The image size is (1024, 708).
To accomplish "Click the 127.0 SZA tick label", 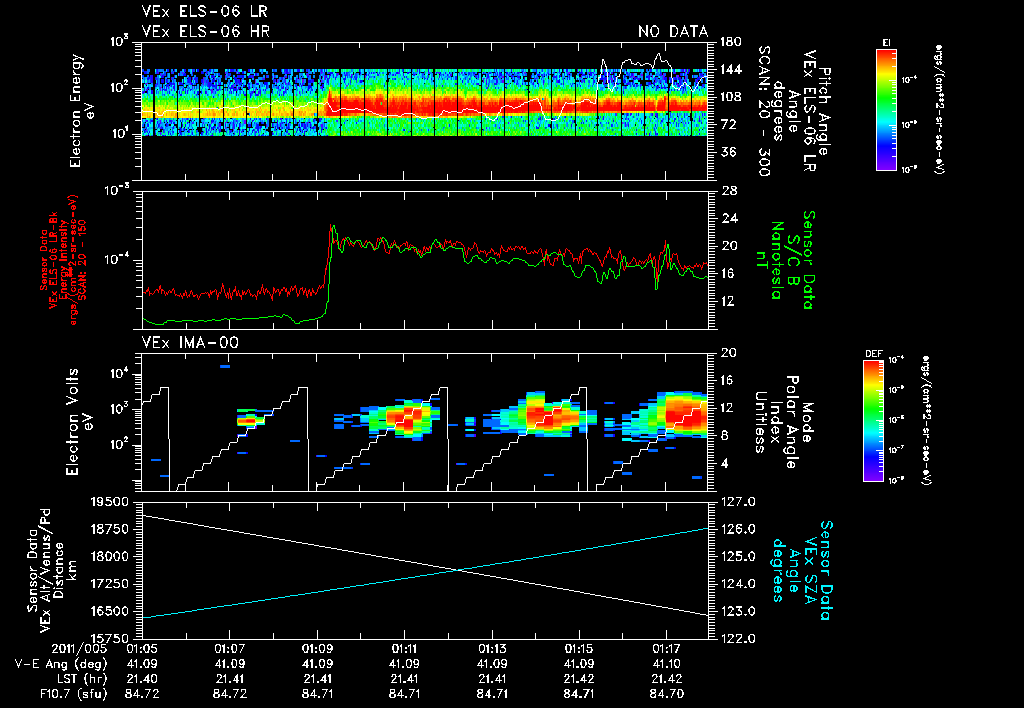I will pos(738,502).
